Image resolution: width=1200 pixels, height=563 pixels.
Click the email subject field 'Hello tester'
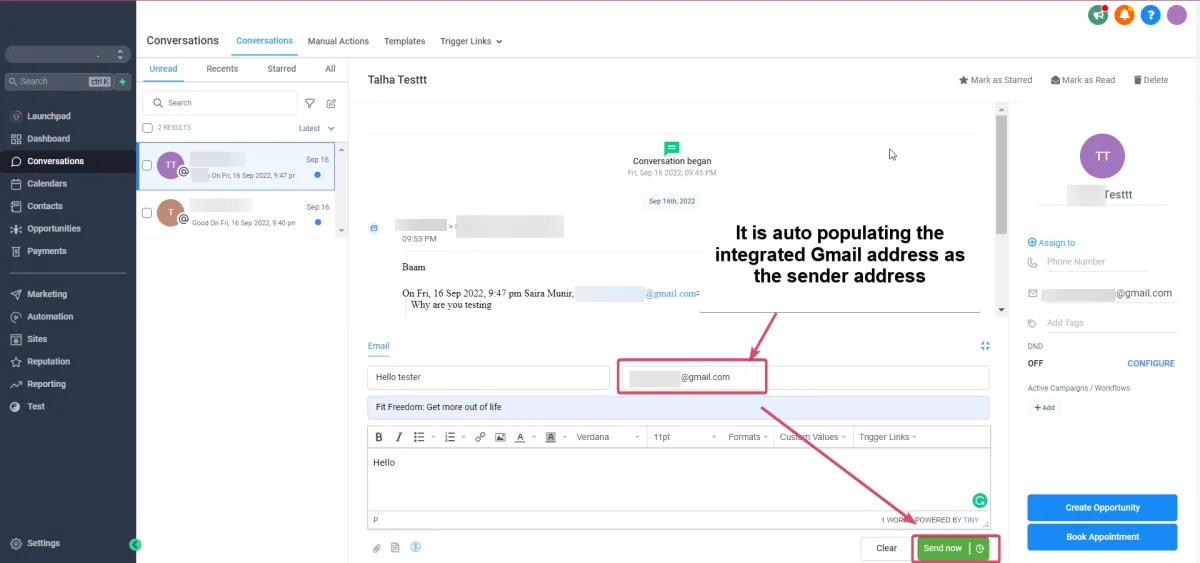488,377
